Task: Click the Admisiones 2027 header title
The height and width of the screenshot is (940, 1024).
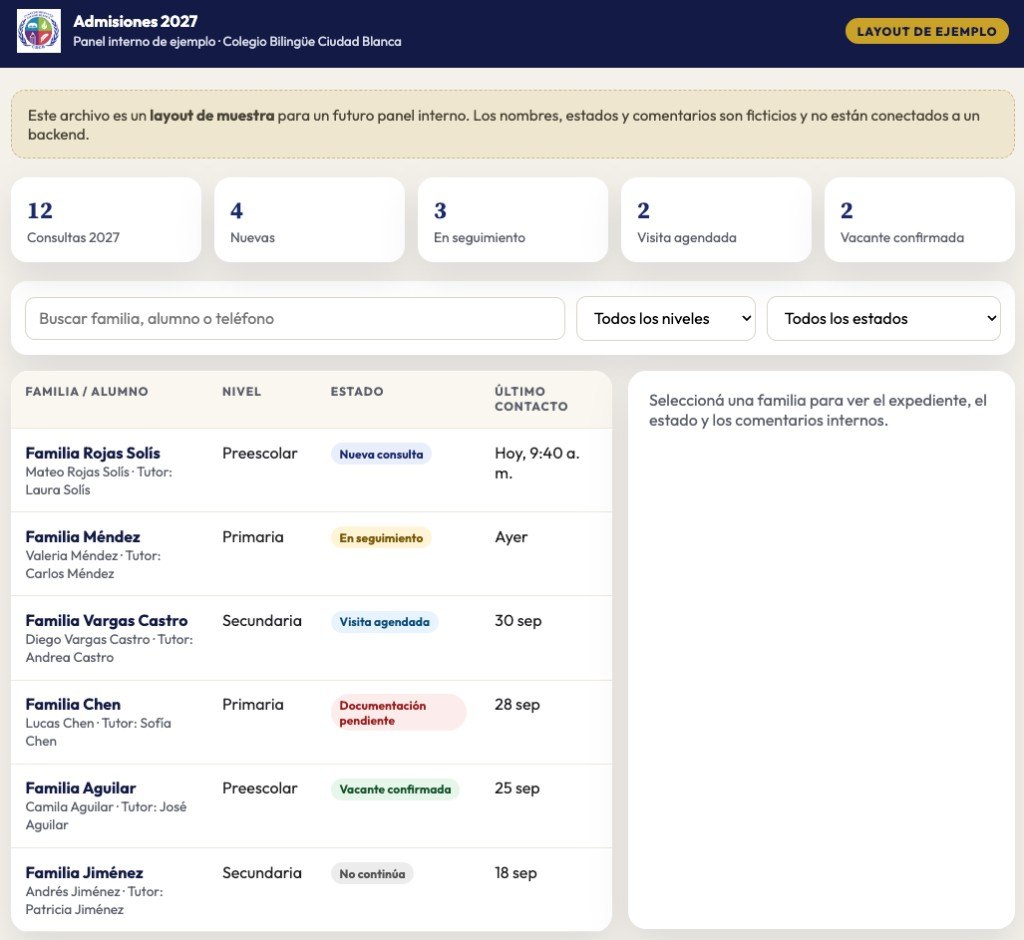Action: [135, 21]
